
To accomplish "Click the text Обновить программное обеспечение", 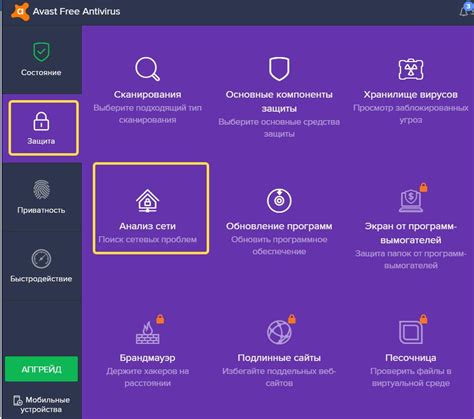I will (x=279, y=245).
